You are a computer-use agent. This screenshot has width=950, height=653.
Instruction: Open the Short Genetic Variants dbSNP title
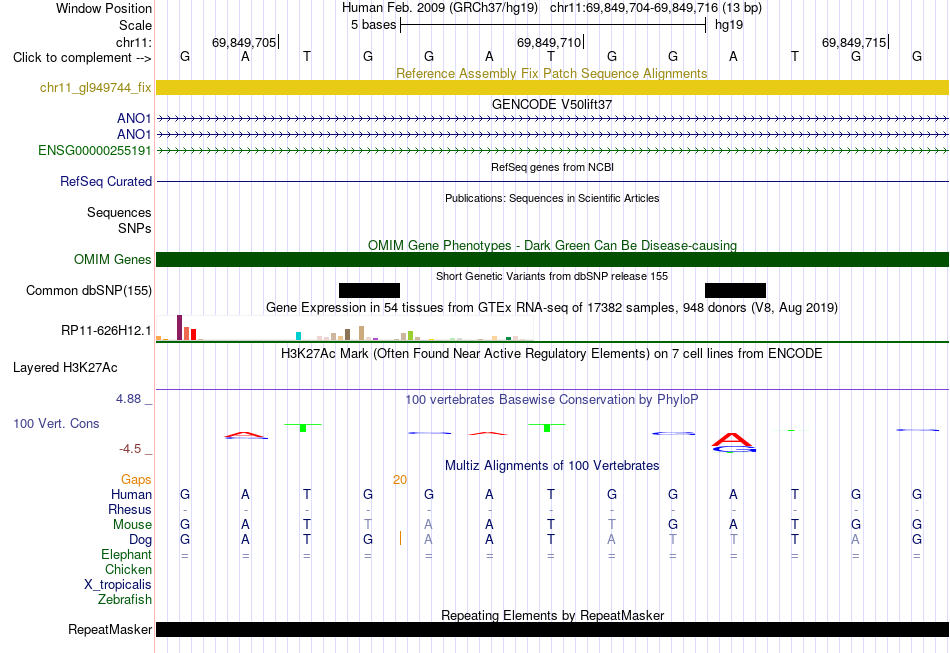tap(552, 276)
